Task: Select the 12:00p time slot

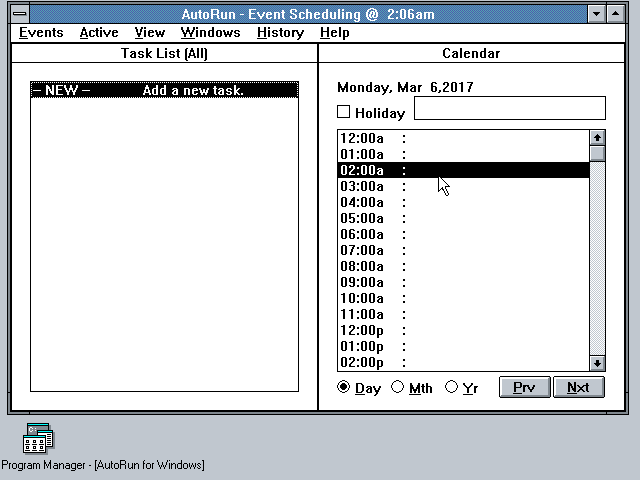Action: tap(464, 330)
